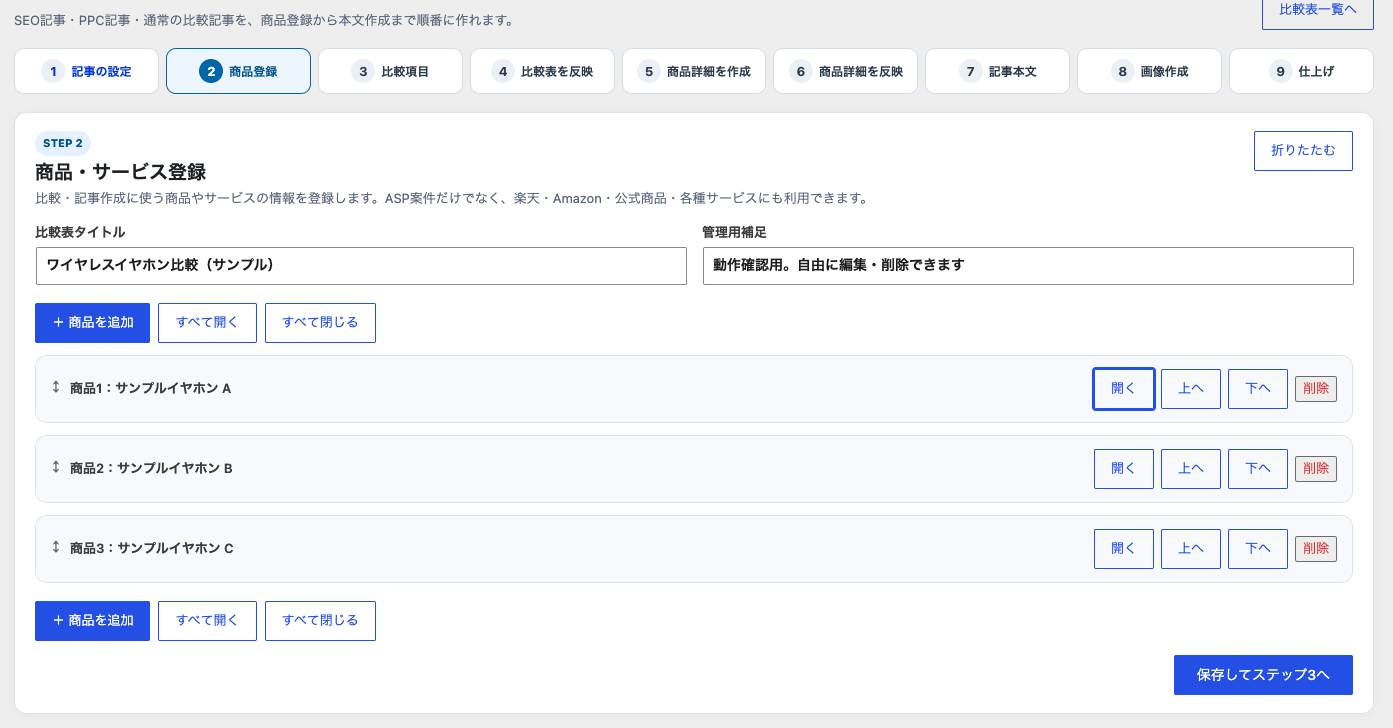Viewport: 1393px width, 728px height.
Task: Open step 3 比較項目
Action: click(390, 71)
